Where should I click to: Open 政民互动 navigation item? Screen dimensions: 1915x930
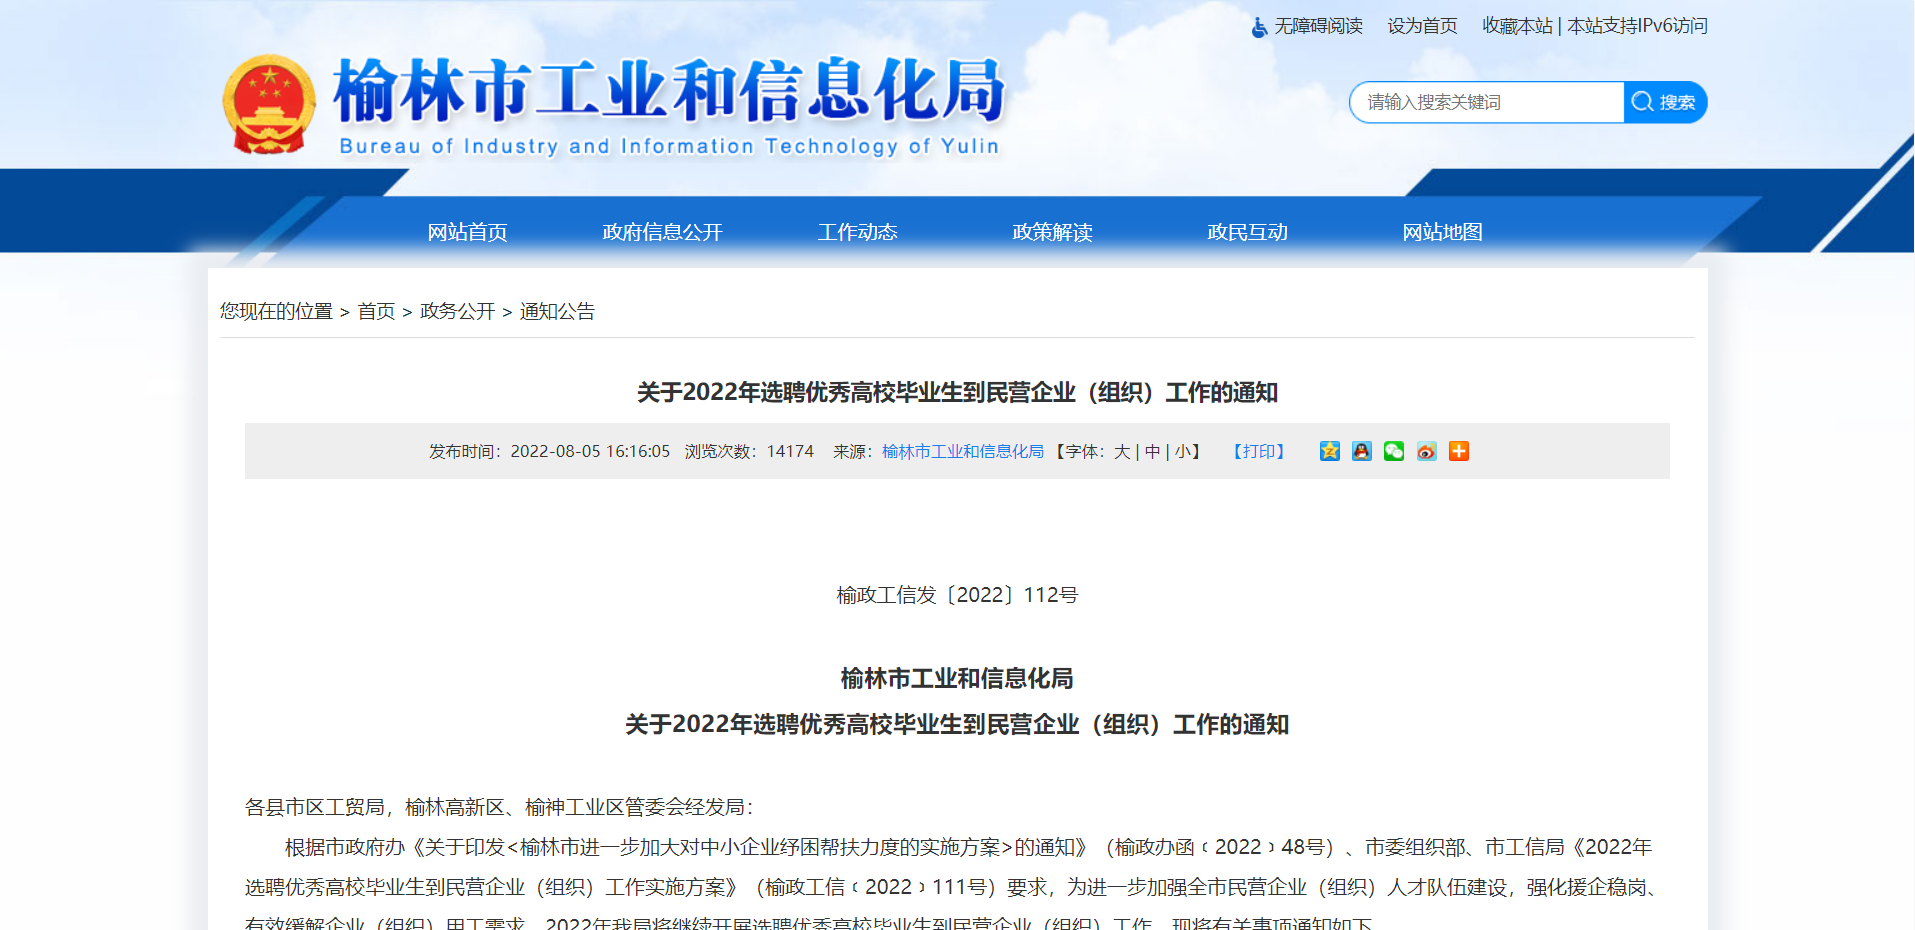pyautogui.click(x=1247, y=232)
